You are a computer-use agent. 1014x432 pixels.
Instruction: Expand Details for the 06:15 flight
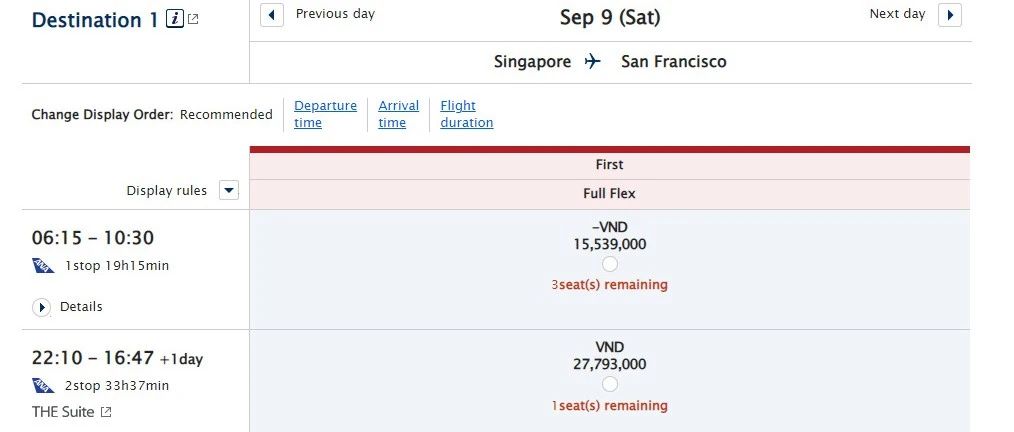tap(41, 307)
